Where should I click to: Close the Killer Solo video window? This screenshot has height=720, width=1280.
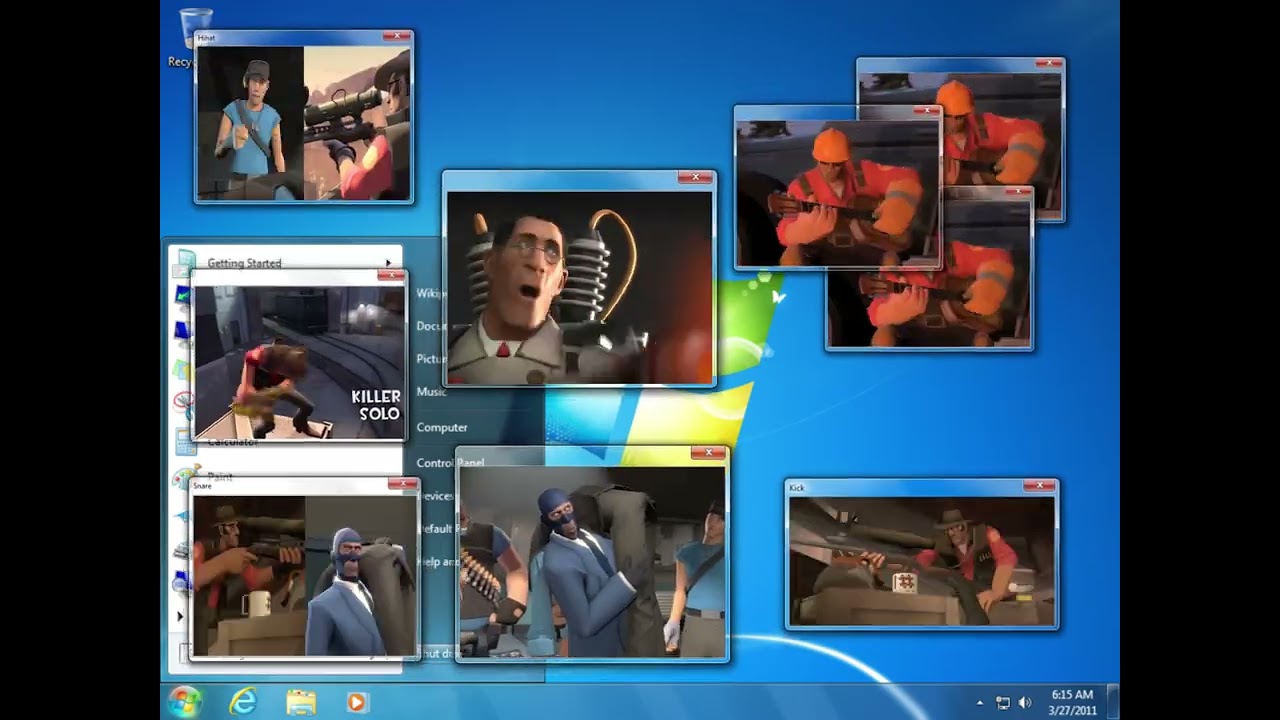391,275
